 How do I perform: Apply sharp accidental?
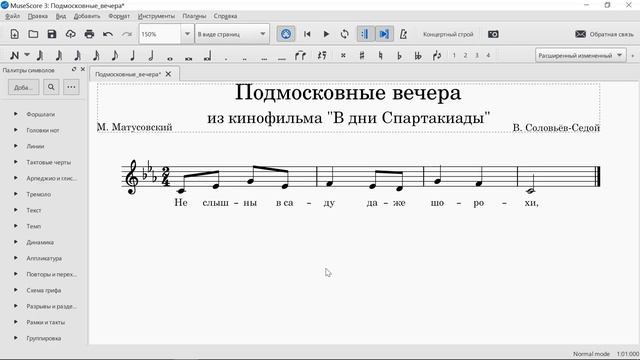(362, 56)
